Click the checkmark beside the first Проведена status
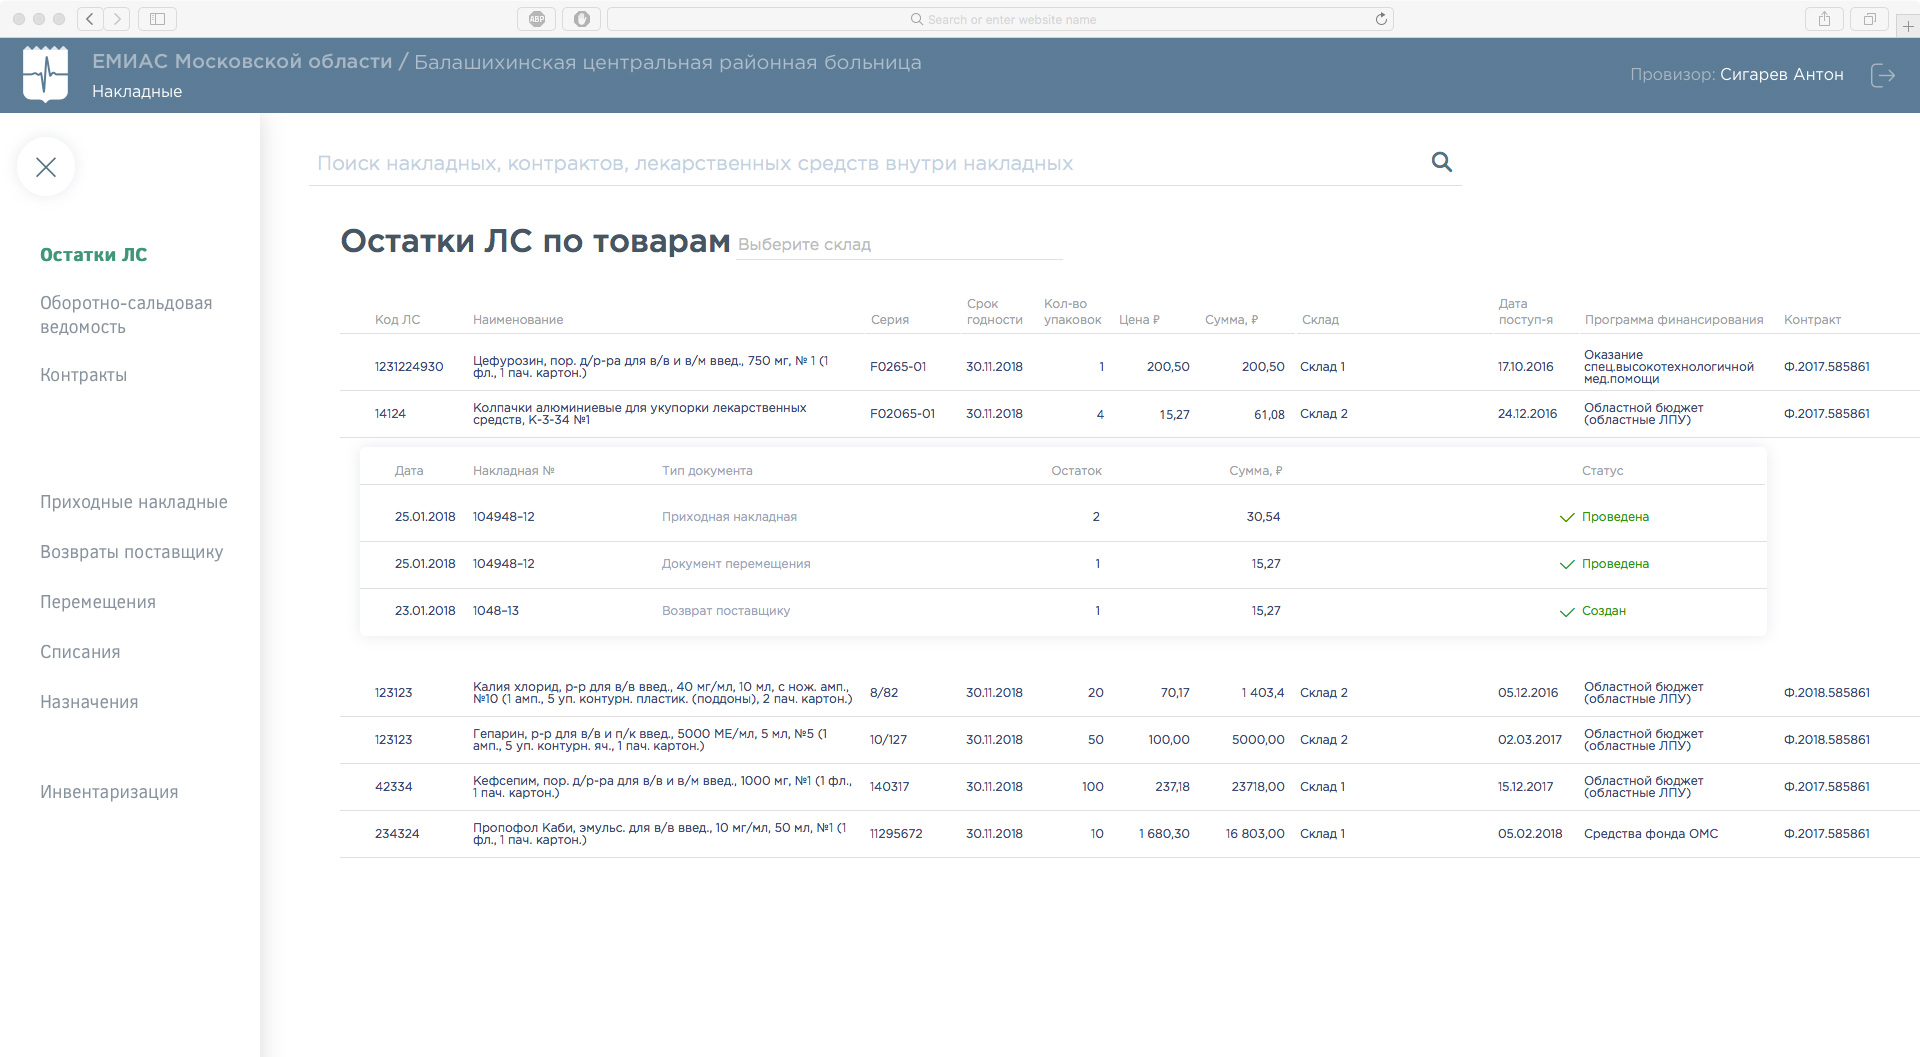Image resolution: width=1920 pixels, height=1057 pixels. tap(1566, 518)
